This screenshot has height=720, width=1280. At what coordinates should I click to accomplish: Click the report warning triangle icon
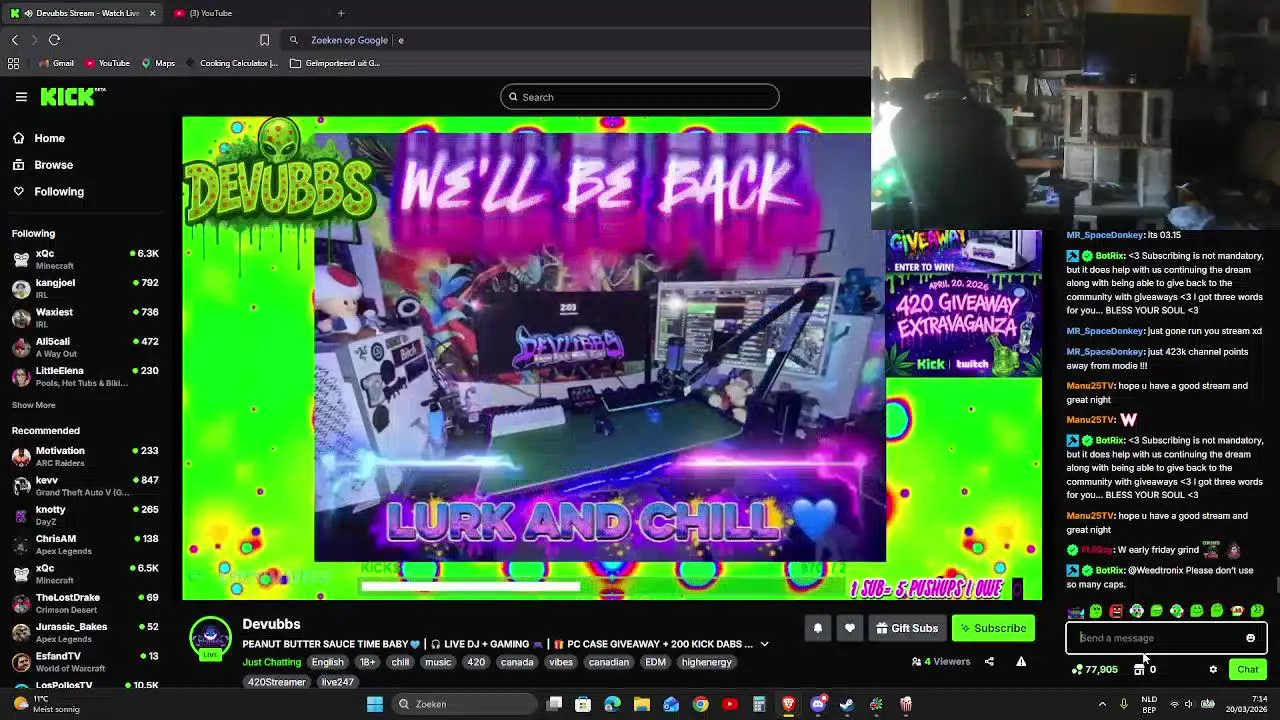(1021, 661)
